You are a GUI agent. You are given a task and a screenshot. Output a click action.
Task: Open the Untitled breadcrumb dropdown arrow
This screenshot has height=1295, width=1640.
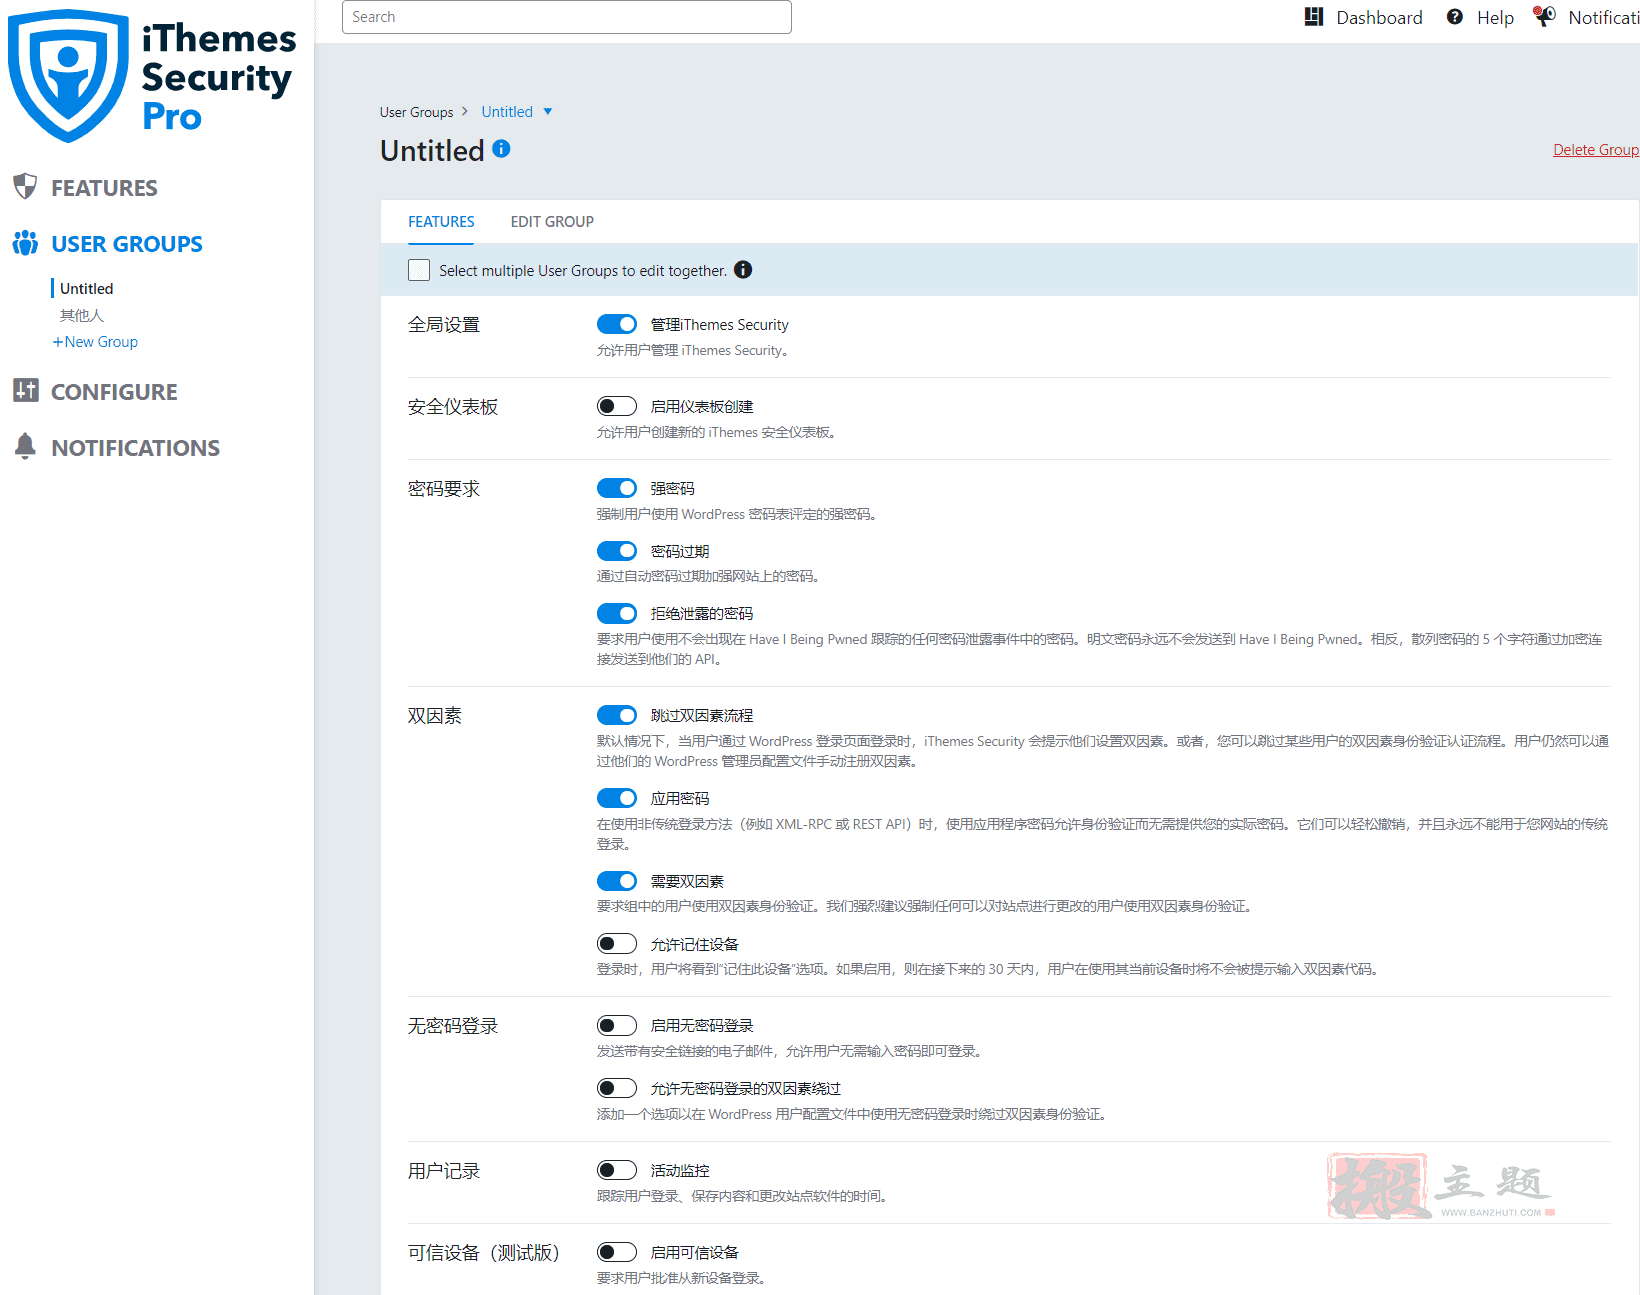click(548, 111)
